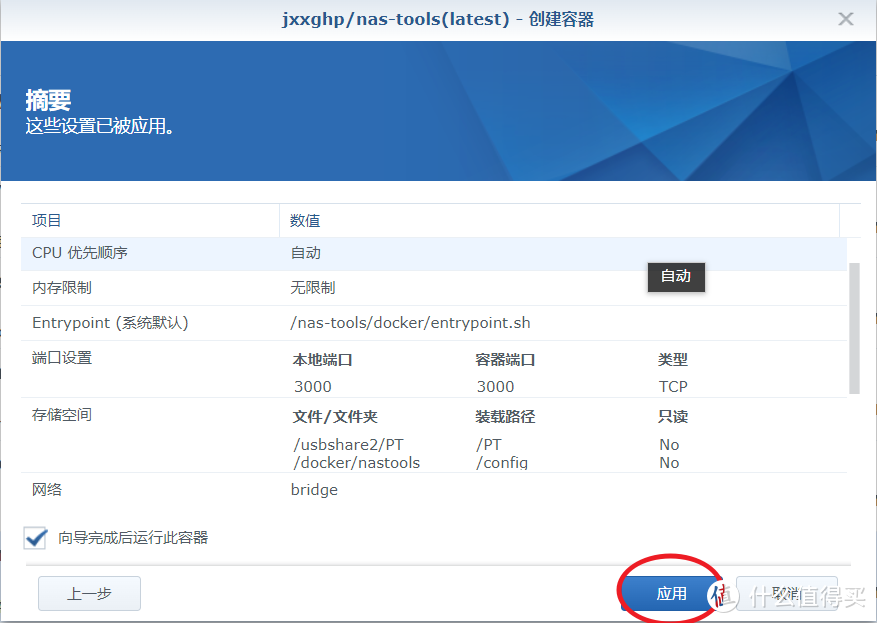The height and width of the screenshot is (623, 877).
Task: Uncheck 向导完成后运行此容器 checkbox
Action: point(34,538)
